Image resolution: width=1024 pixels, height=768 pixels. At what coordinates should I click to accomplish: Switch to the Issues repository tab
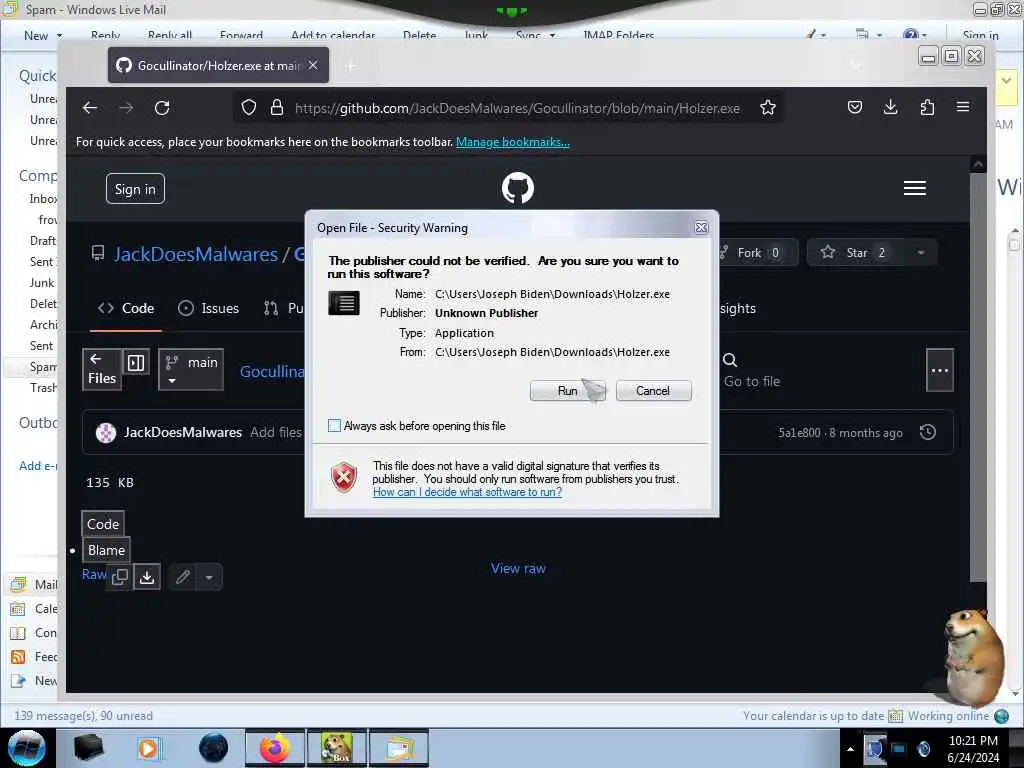pyautogui.click(x=209, y=308)
